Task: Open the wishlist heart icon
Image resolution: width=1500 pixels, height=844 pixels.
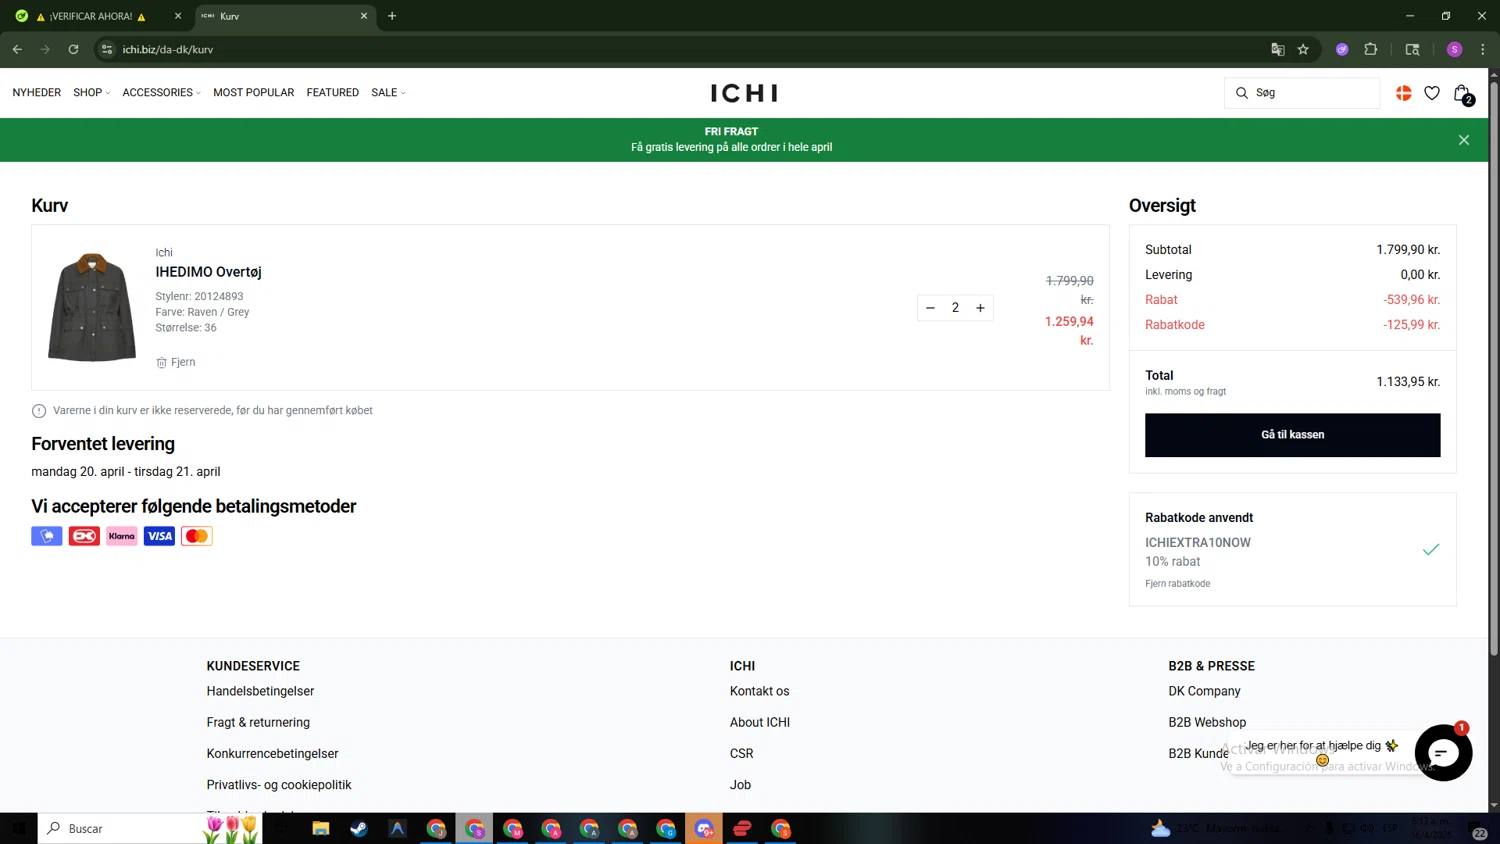Action: pos(1432,93)
